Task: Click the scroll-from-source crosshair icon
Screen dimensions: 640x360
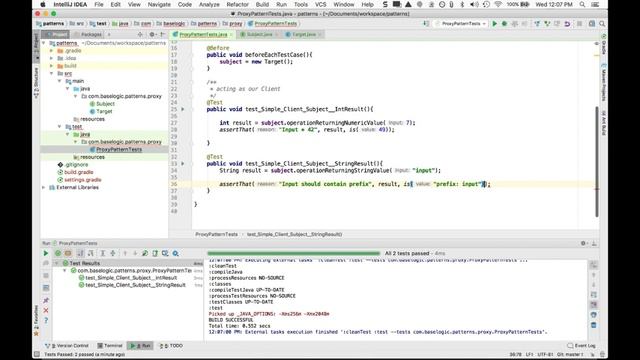Action: pyautogui.click(x=140, y=35)
